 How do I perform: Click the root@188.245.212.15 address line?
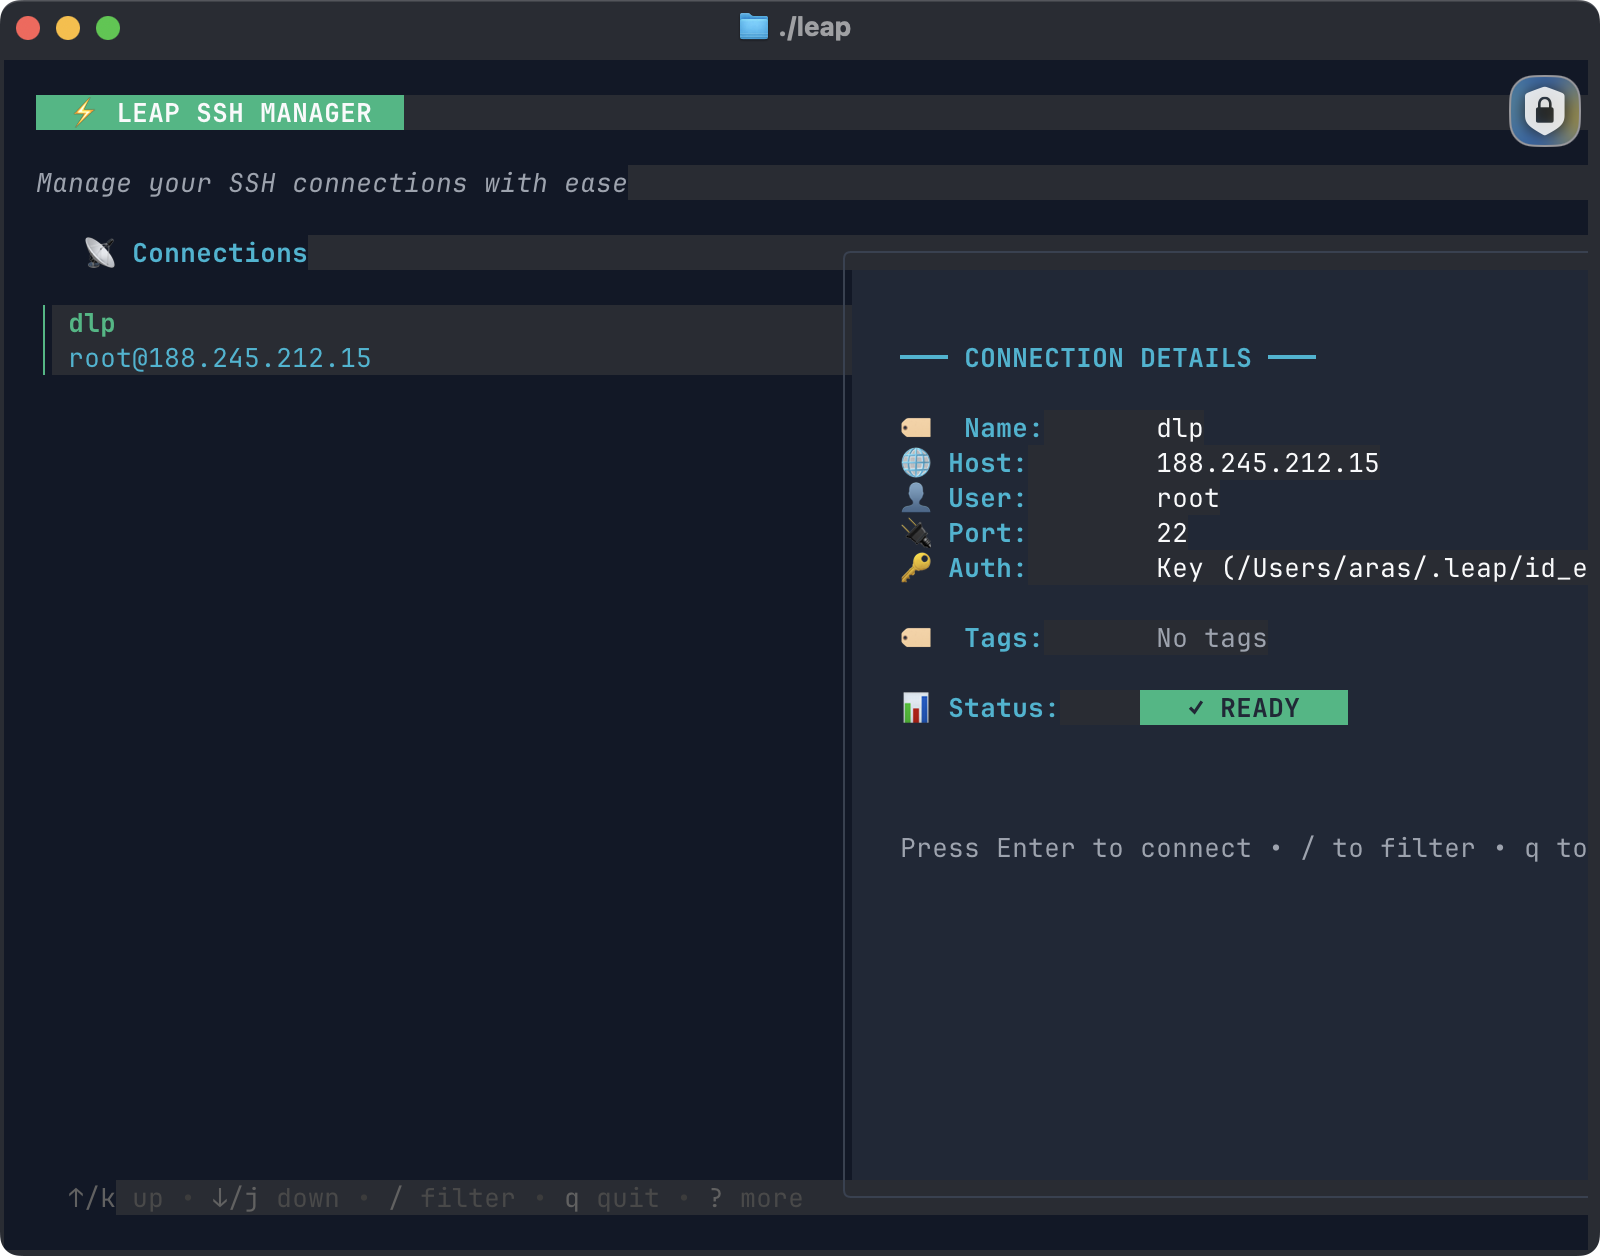pos(219,357)
